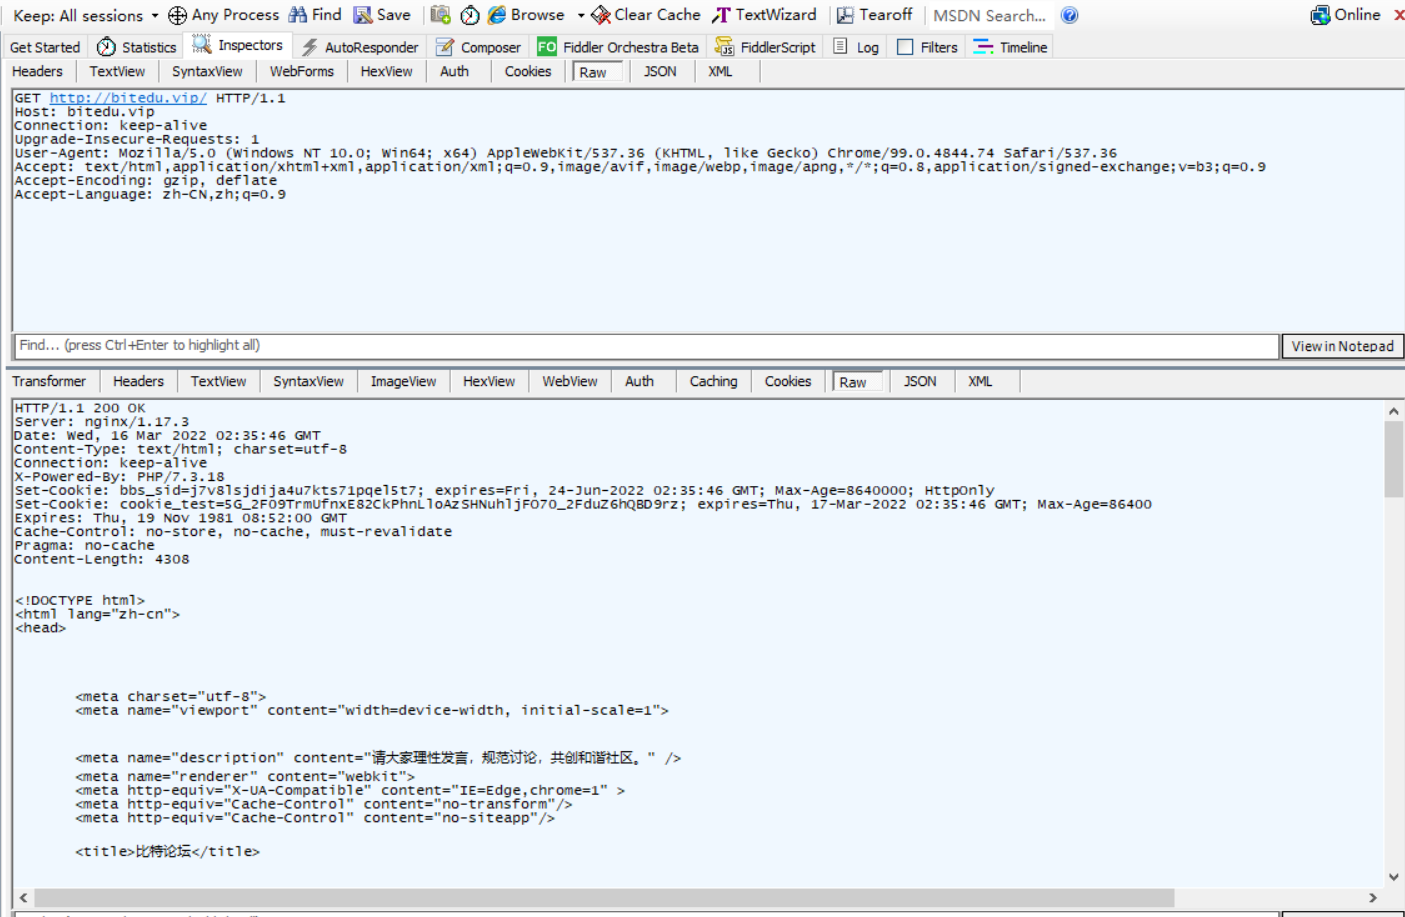Click the Find… request search field

click(646, 346)
